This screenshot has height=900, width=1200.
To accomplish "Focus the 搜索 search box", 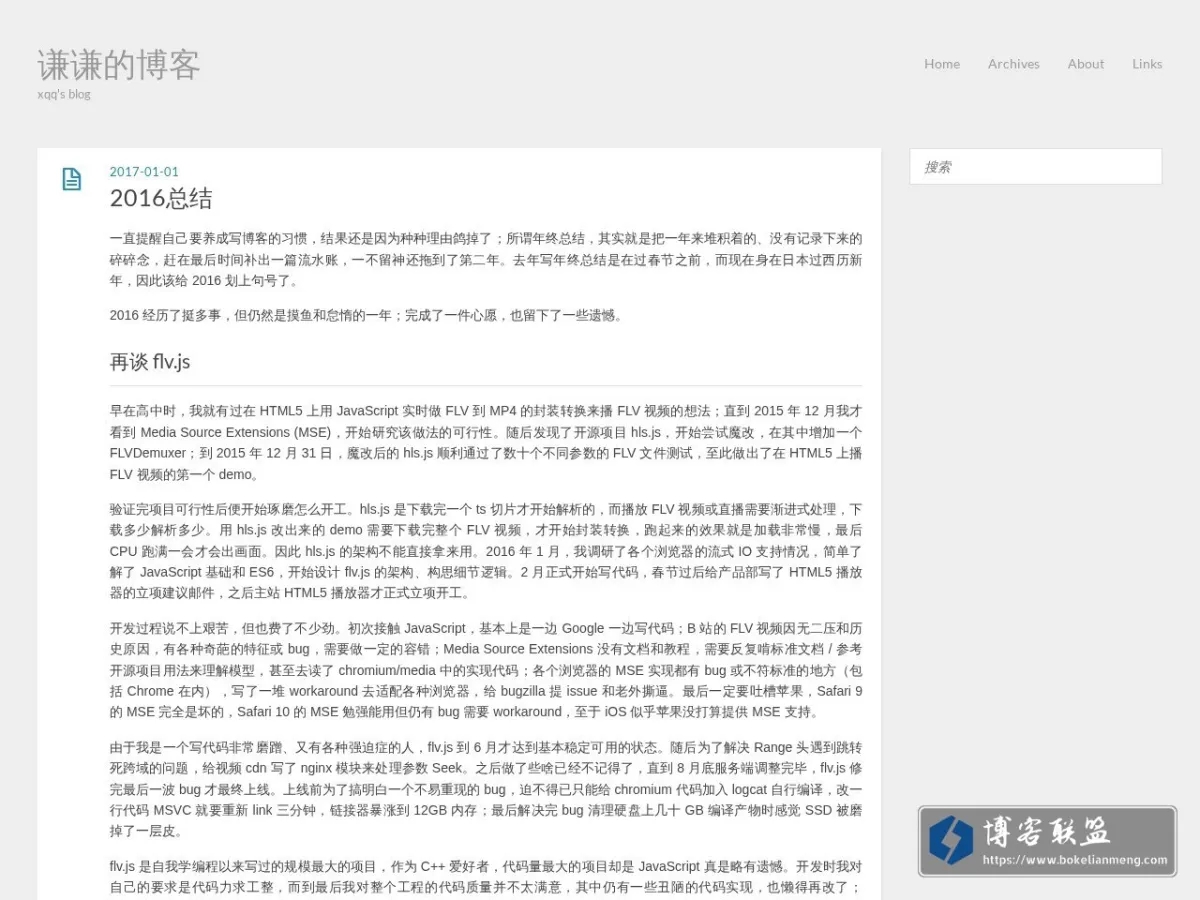I will click(1036, 167).
